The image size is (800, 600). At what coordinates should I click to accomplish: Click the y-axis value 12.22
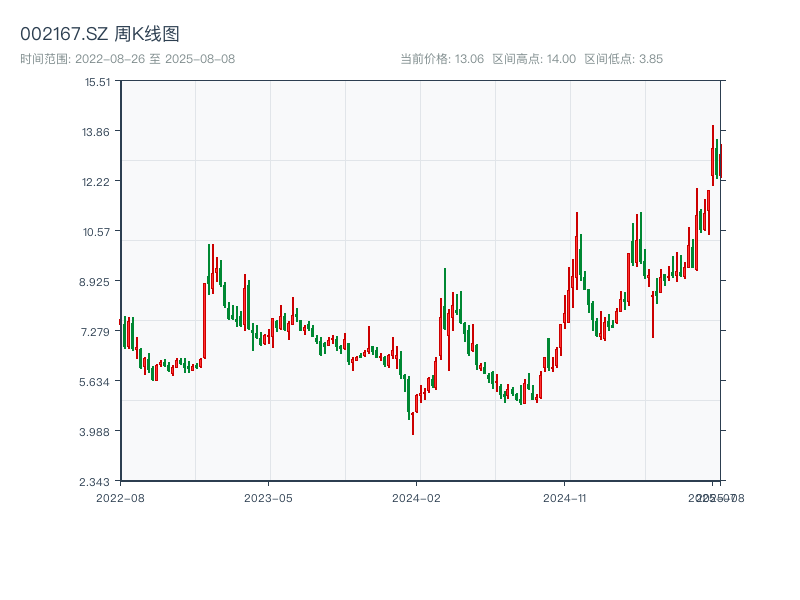coord(96,182)
